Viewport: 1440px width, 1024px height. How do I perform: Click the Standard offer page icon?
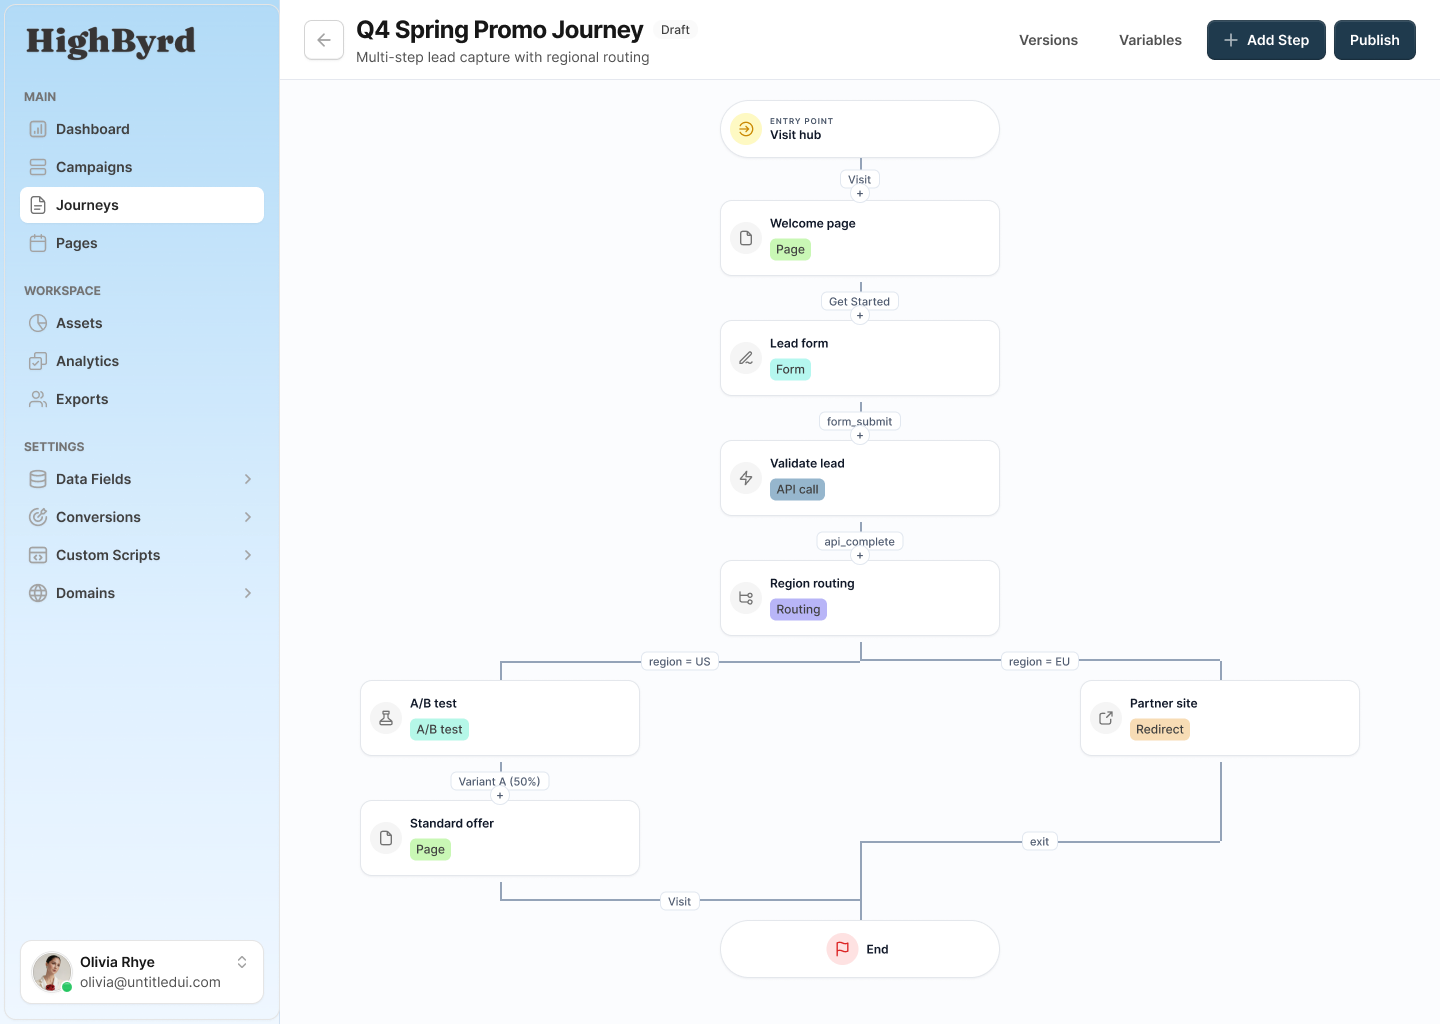coord(386,838)
